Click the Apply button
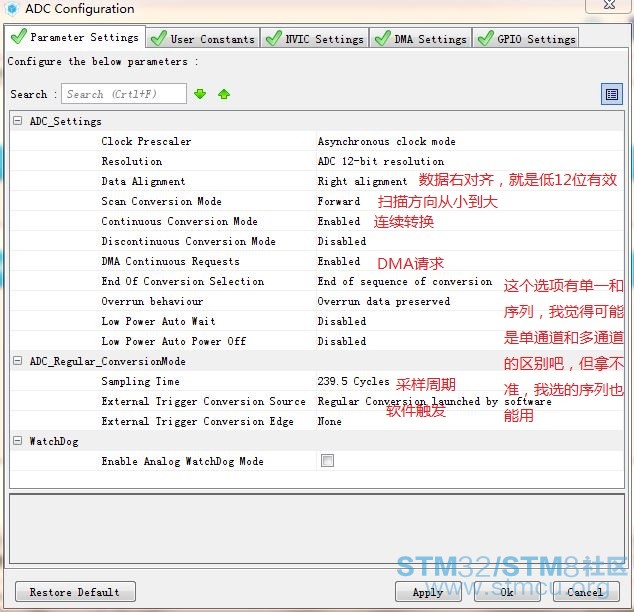 tap(428, 592)
